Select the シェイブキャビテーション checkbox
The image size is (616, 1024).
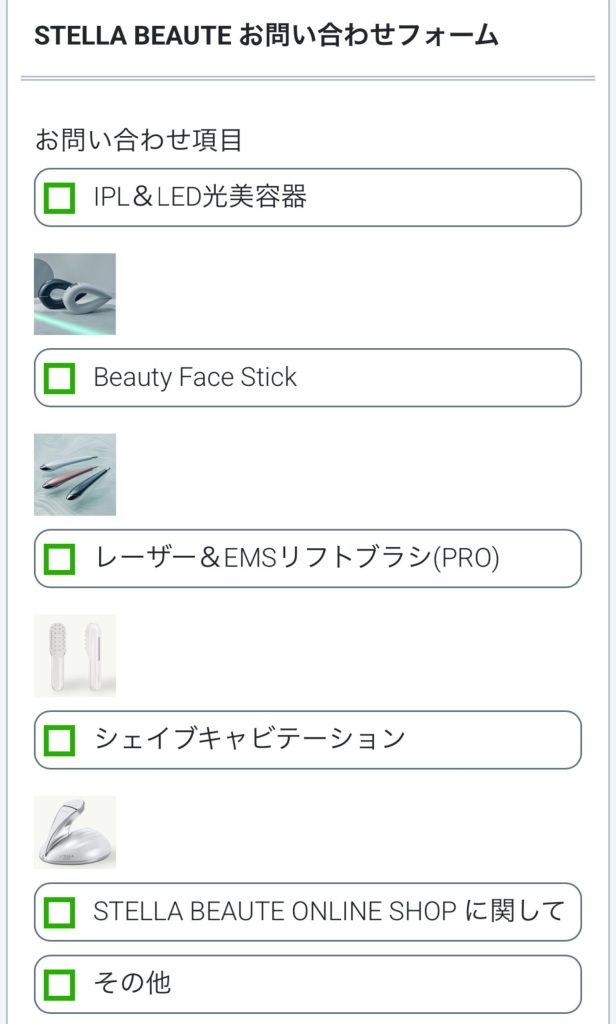click(x=60, y=740)
